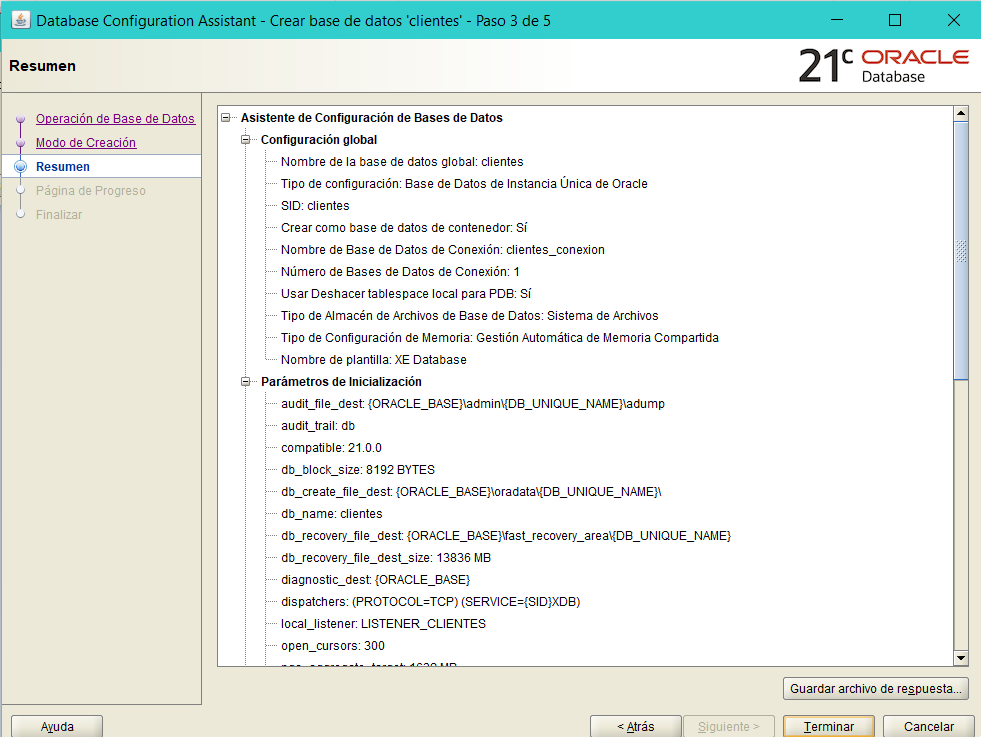981x737 pixels.
Task: Minimize the Database Configuration Assistant window
Action: coord(836,20)
